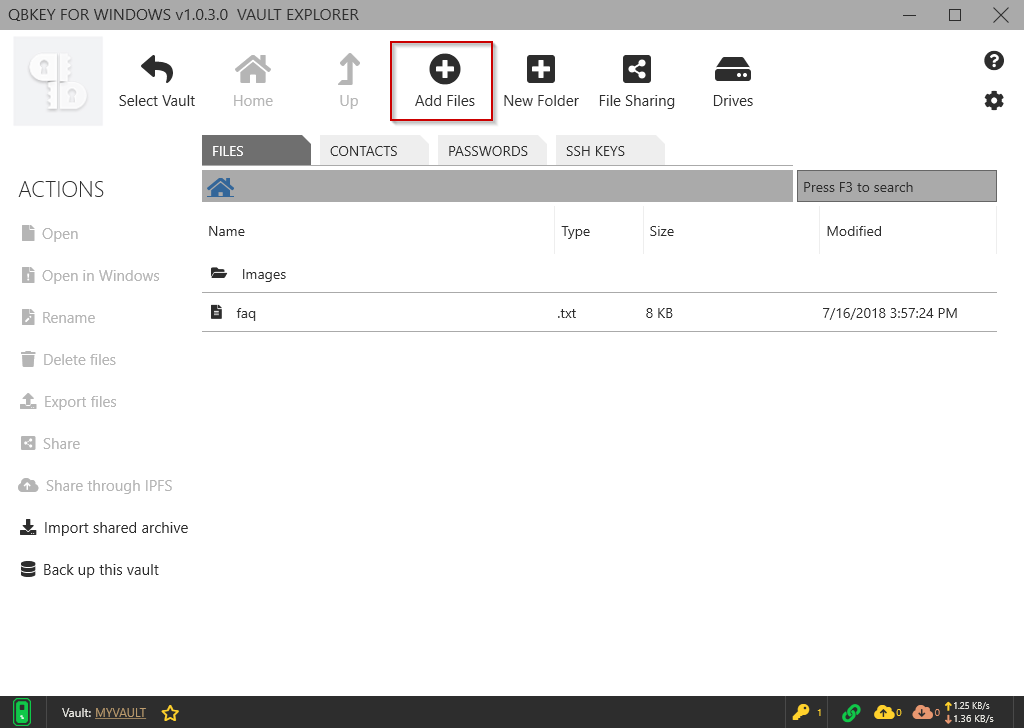Open the PASSWORDS tab

point(492,150)
